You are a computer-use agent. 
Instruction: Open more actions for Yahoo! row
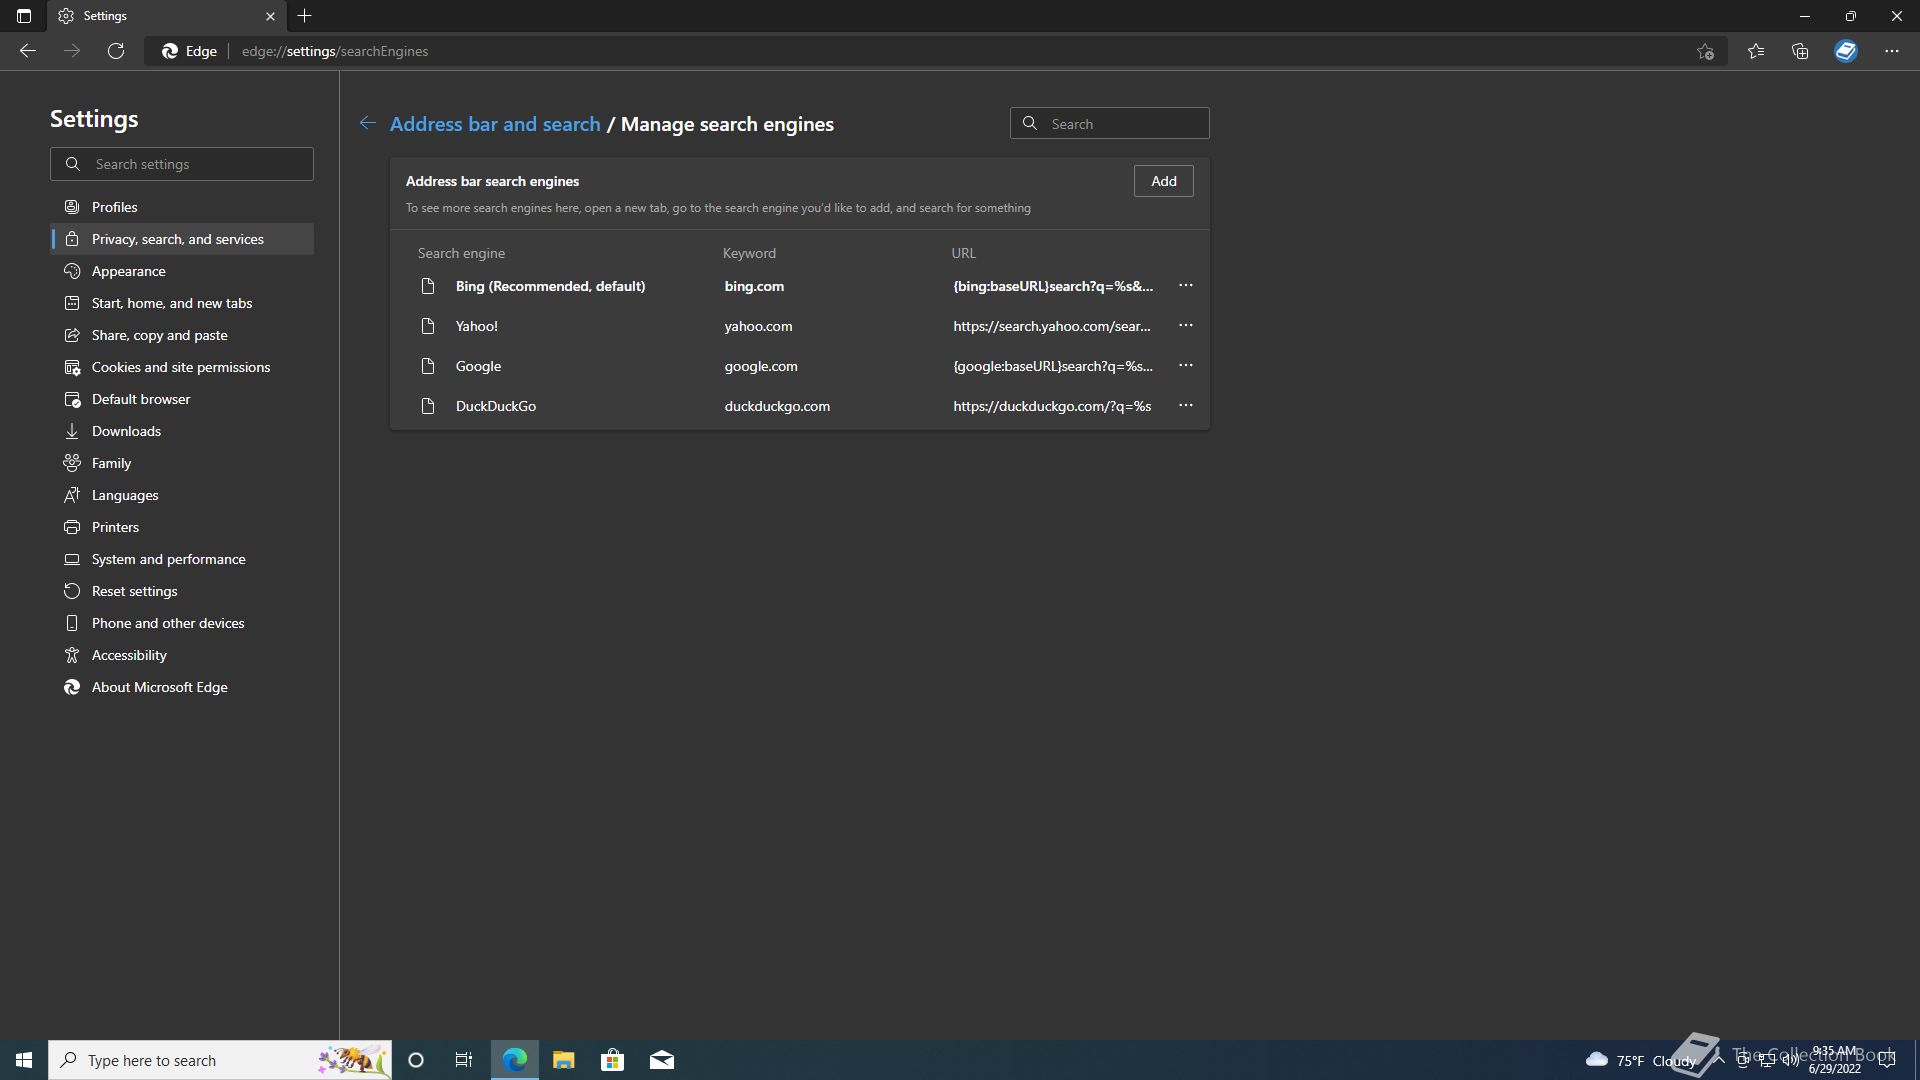[1186, 326]
